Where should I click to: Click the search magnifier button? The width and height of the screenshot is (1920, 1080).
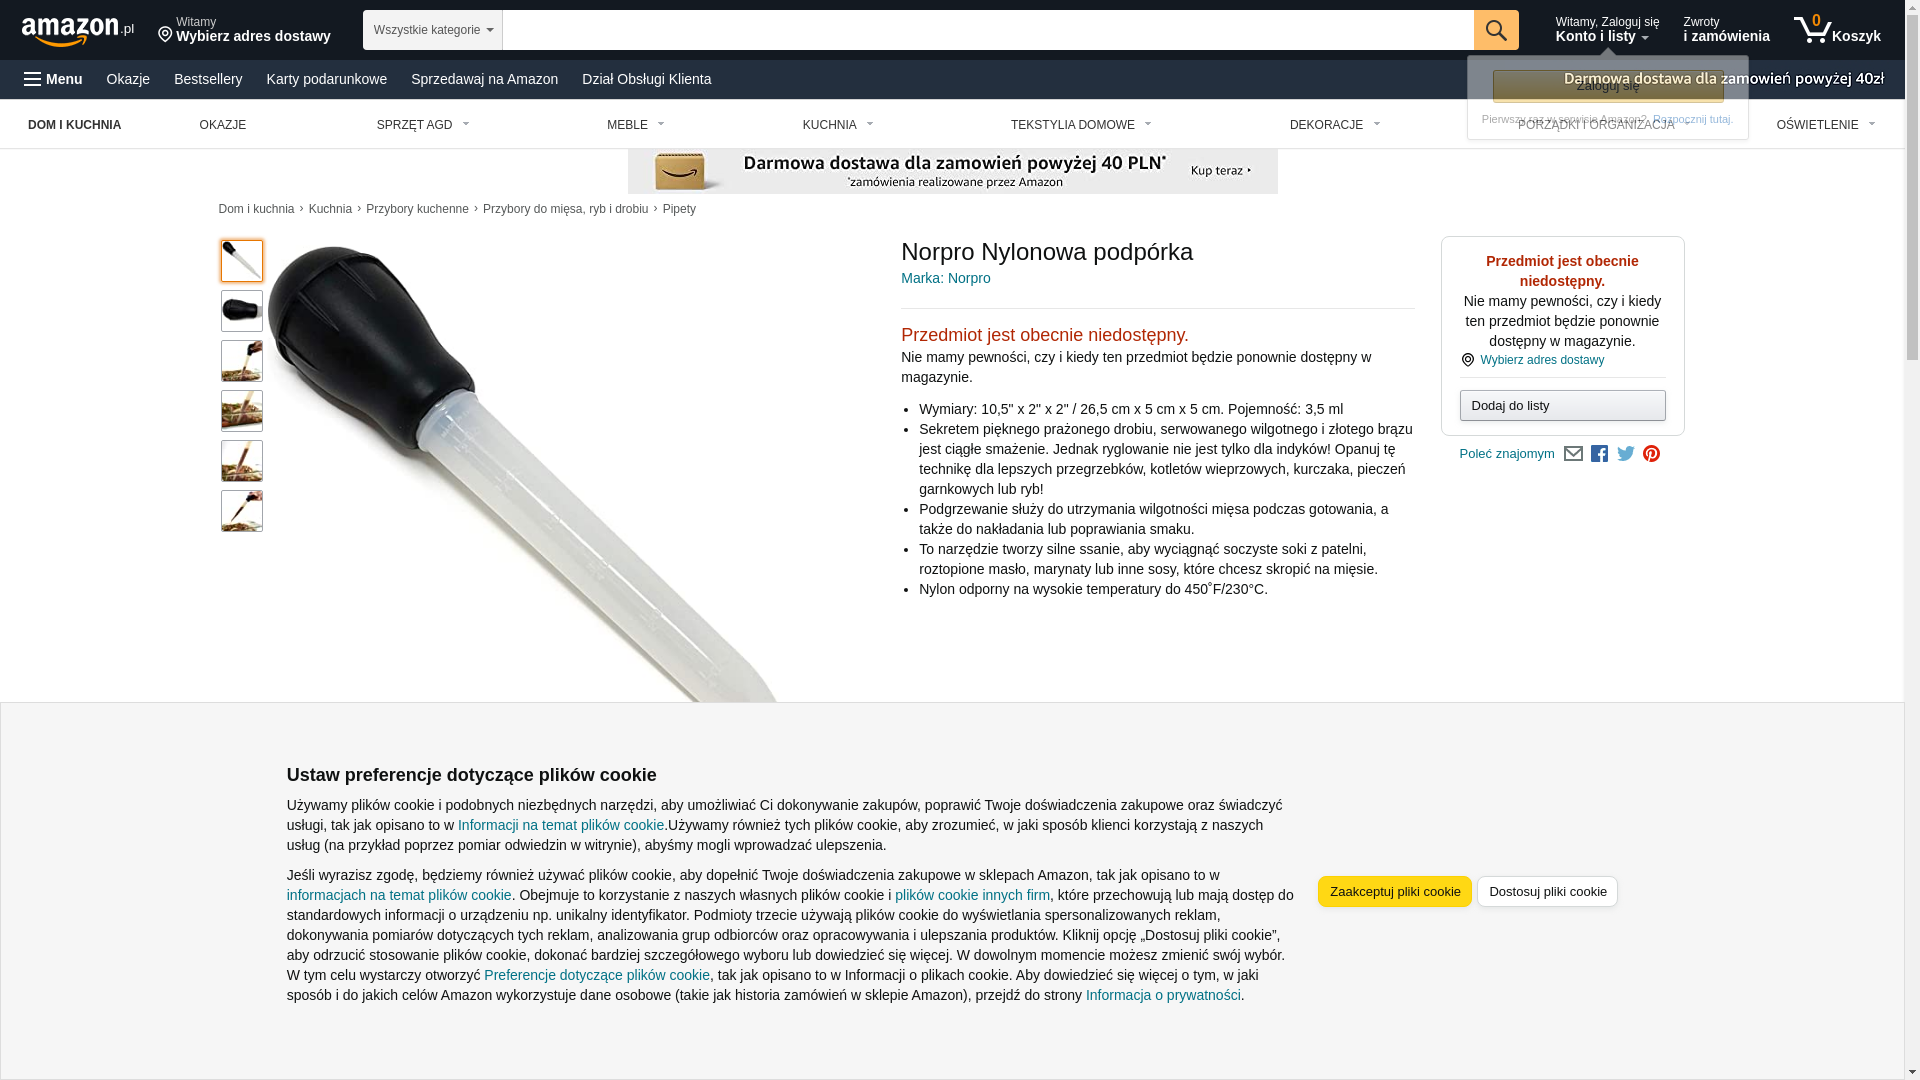1496,30
